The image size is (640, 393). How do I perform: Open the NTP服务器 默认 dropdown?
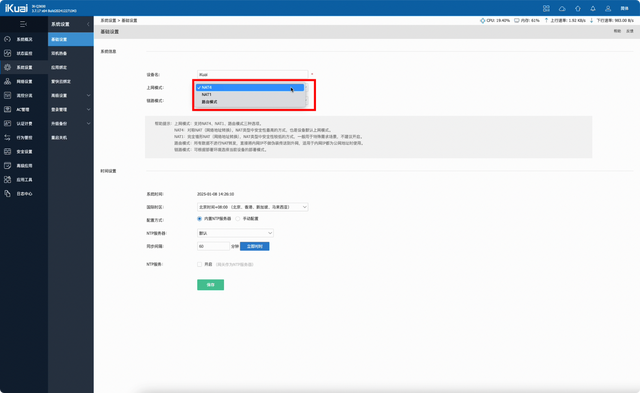(x=235, y=233)
